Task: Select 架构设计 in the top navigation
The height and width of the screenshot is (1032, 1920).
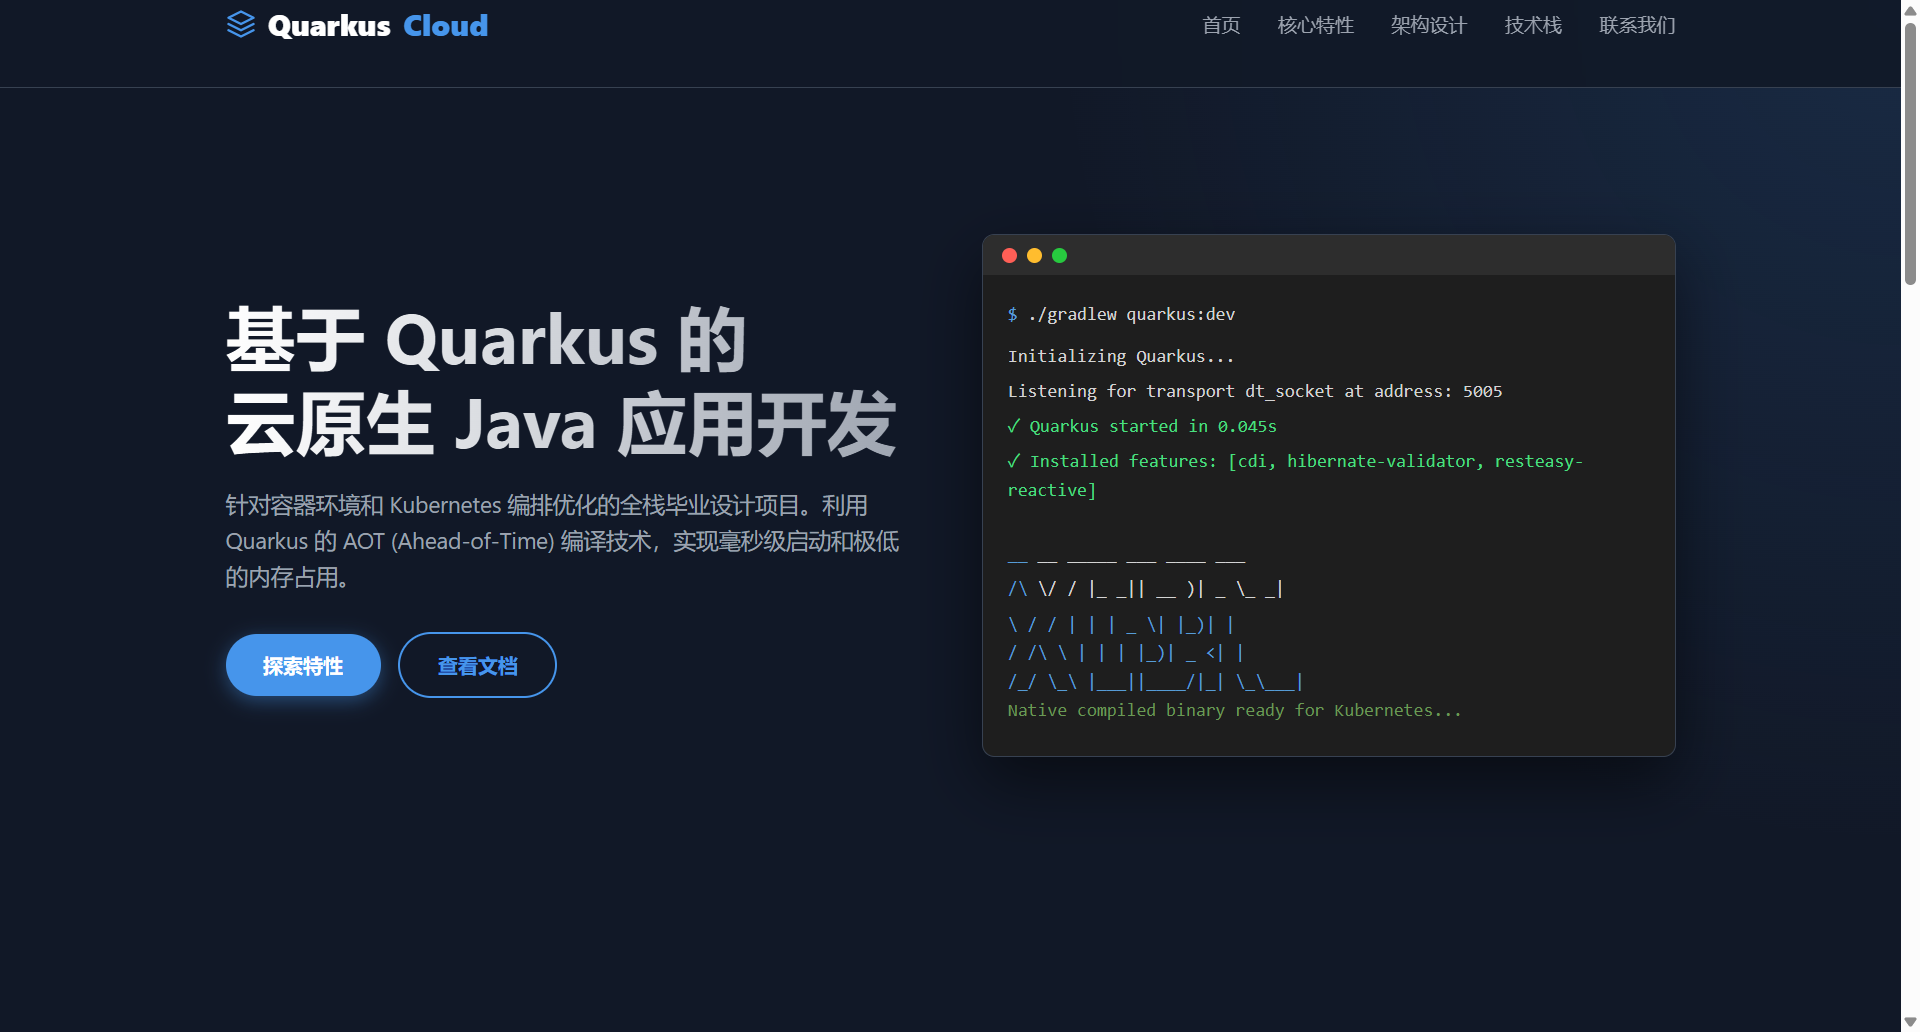Action: [1428, 25]
